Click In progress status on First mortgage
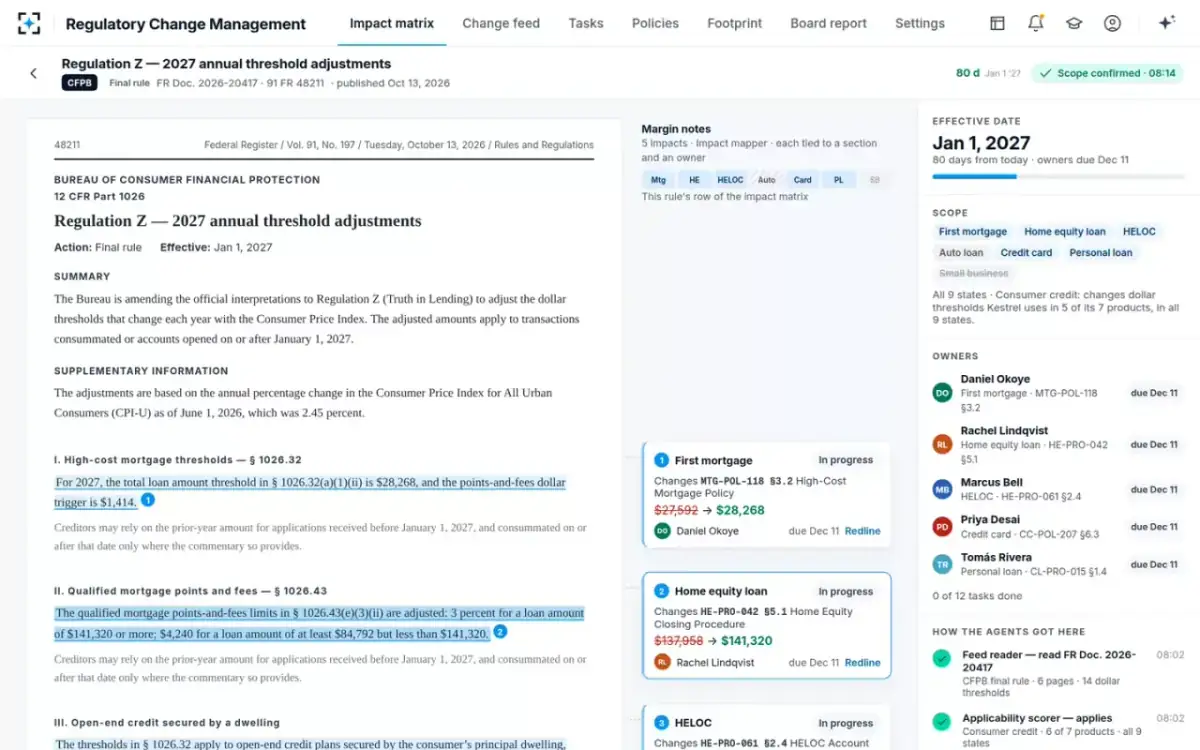This screenshot has width=1200, height=750. [846, 460]
